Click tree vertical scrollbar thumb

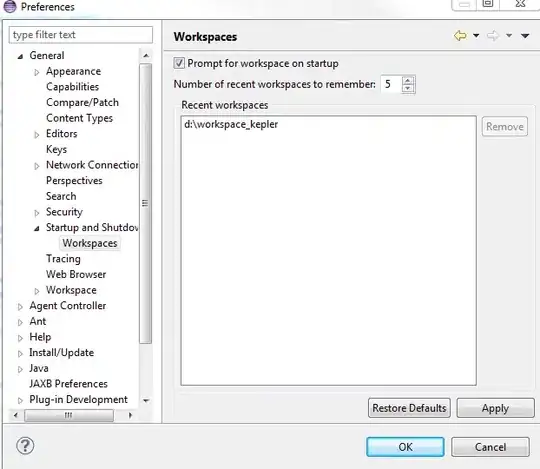click(x=146, y=203)
